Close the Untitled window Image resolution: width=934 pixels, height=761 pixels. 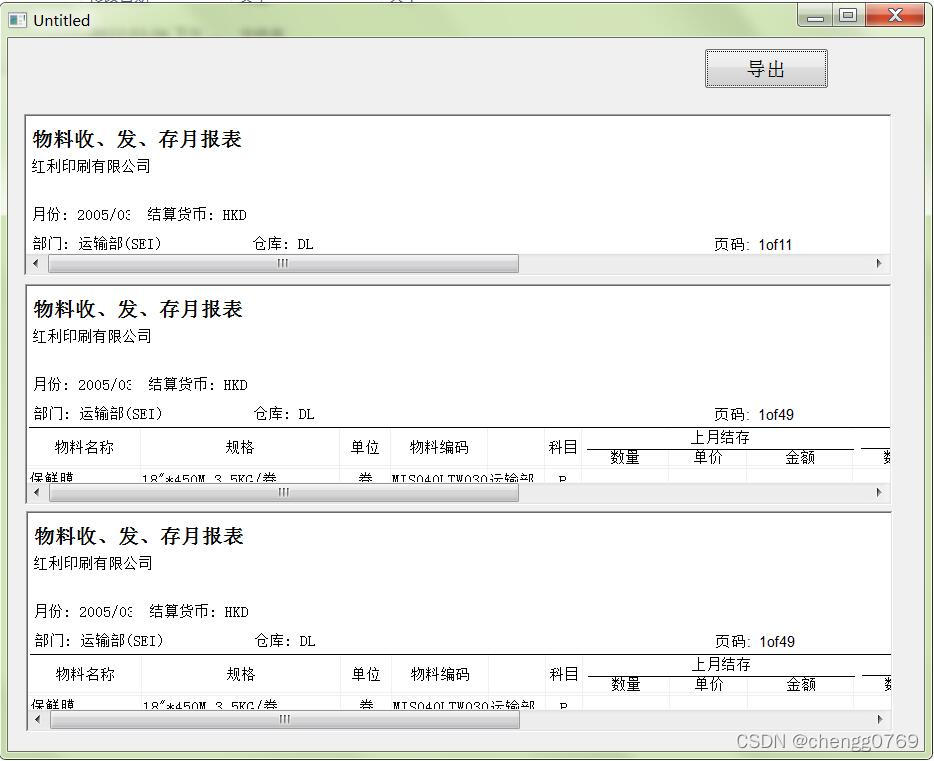893,15
